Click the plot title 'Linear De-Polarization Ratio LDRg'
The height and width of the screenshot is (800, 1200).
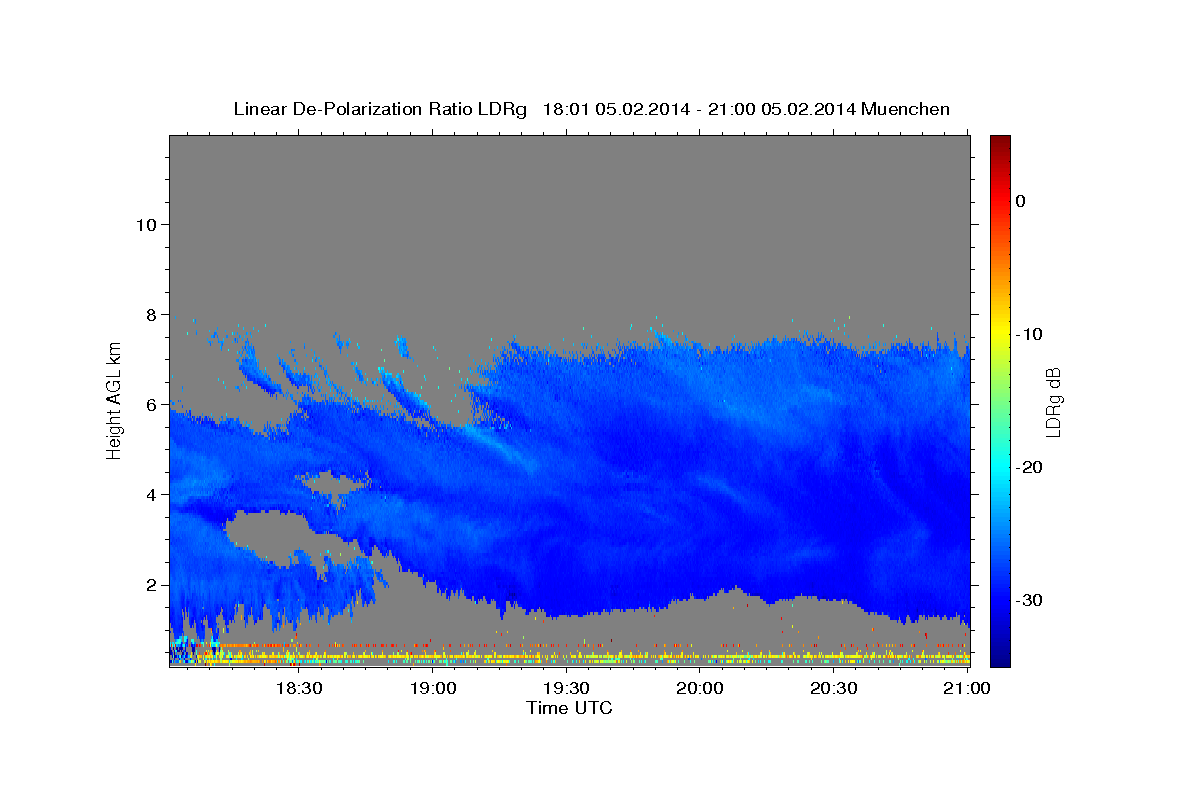coord(380,109)
